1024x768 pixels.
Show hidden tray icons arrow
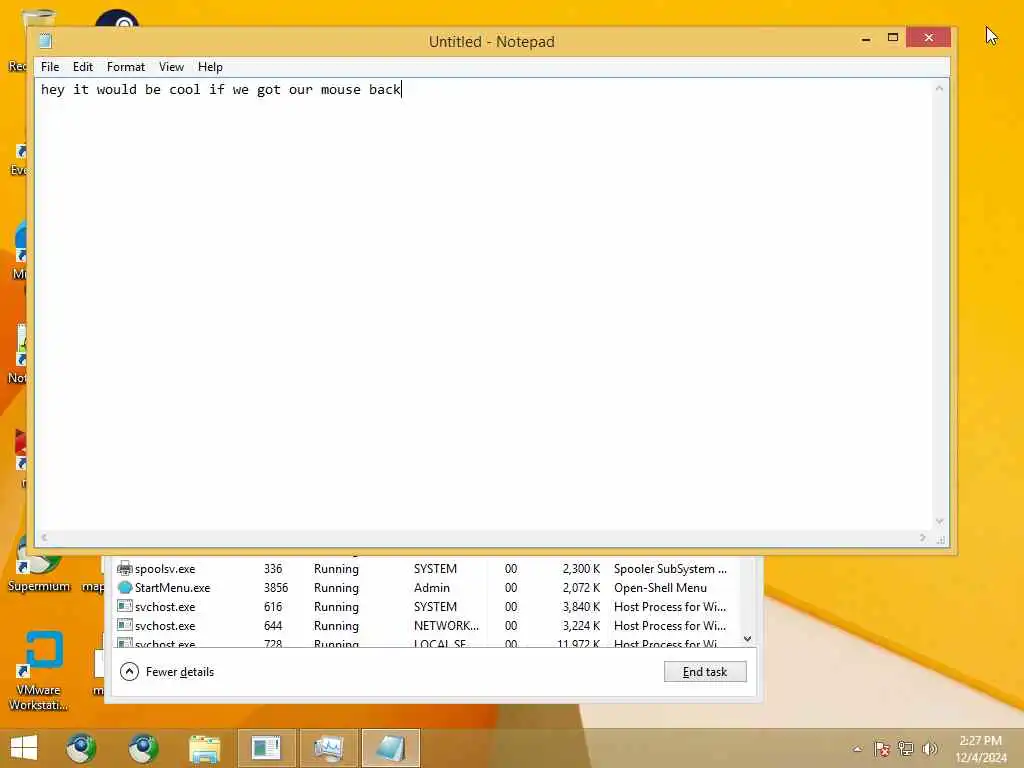(x=857, y=749)
